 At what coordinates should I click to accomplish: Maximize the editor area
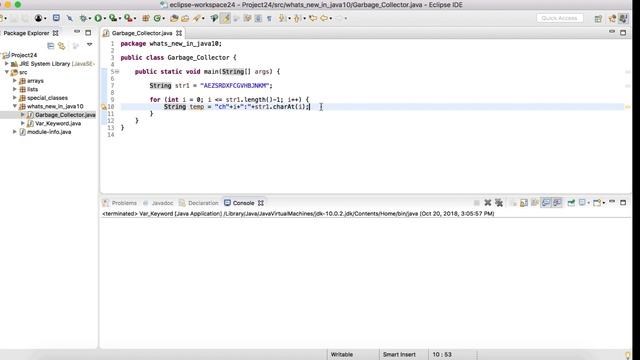pyautogui.click(x=623, y=32)
